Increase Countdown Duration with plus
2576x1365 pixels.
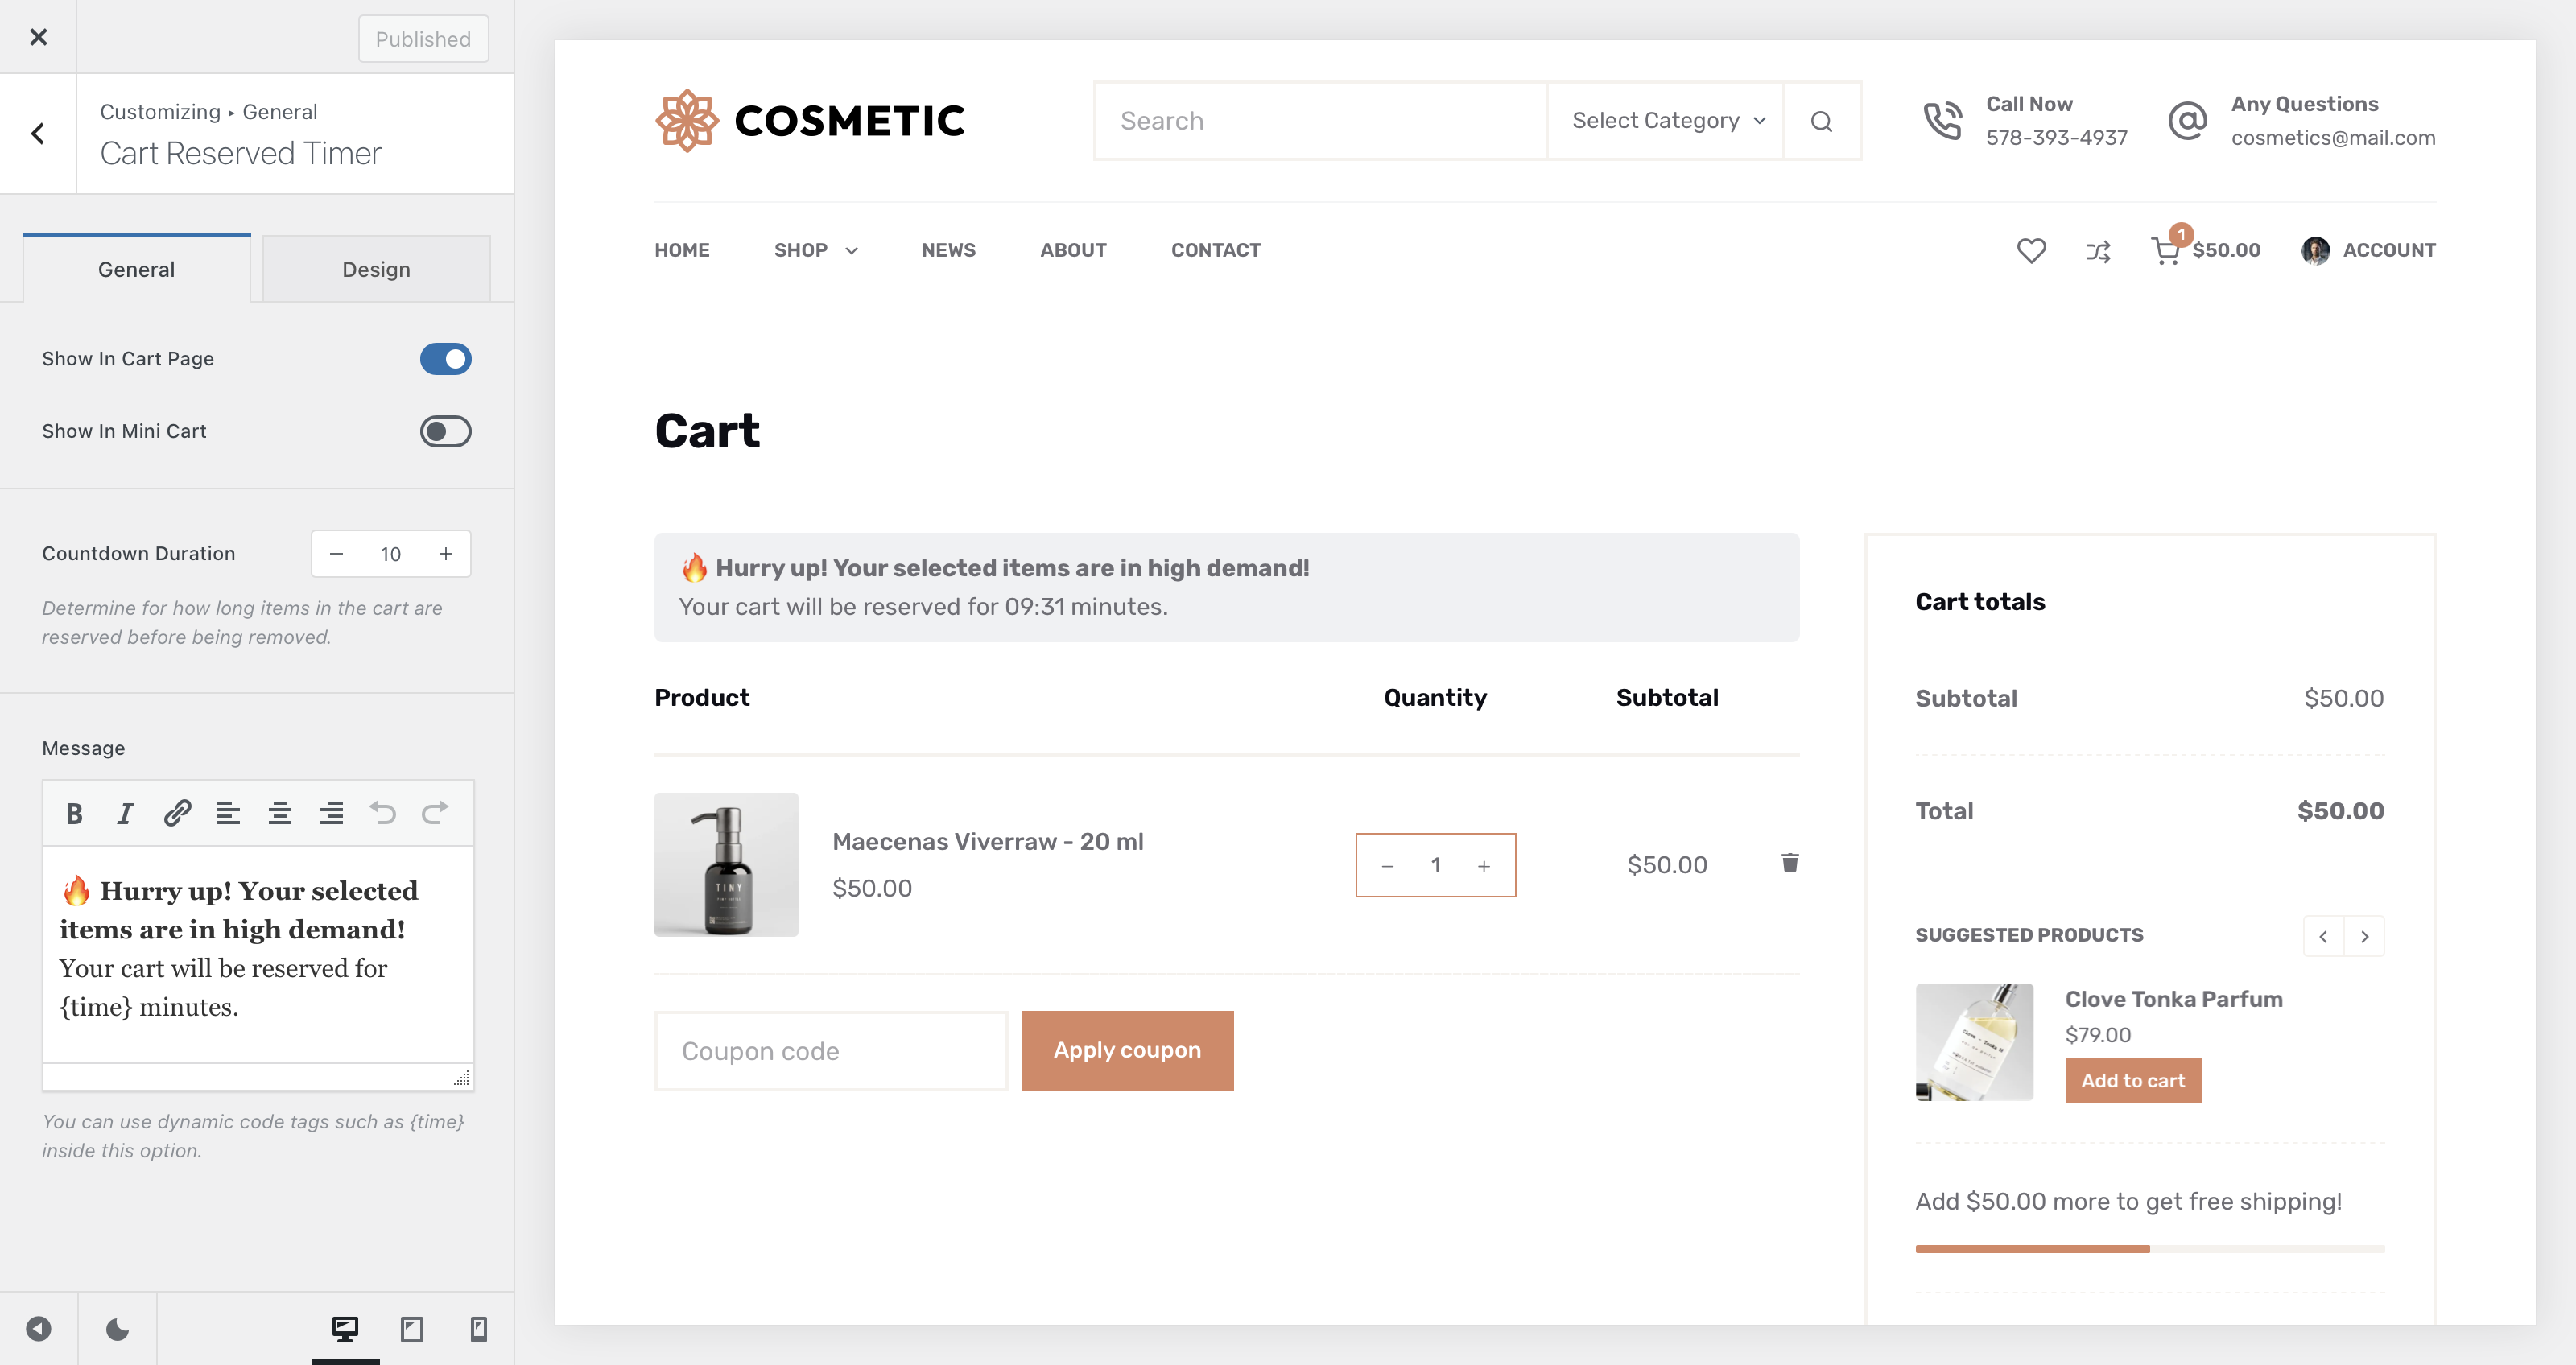coord(446,554)
